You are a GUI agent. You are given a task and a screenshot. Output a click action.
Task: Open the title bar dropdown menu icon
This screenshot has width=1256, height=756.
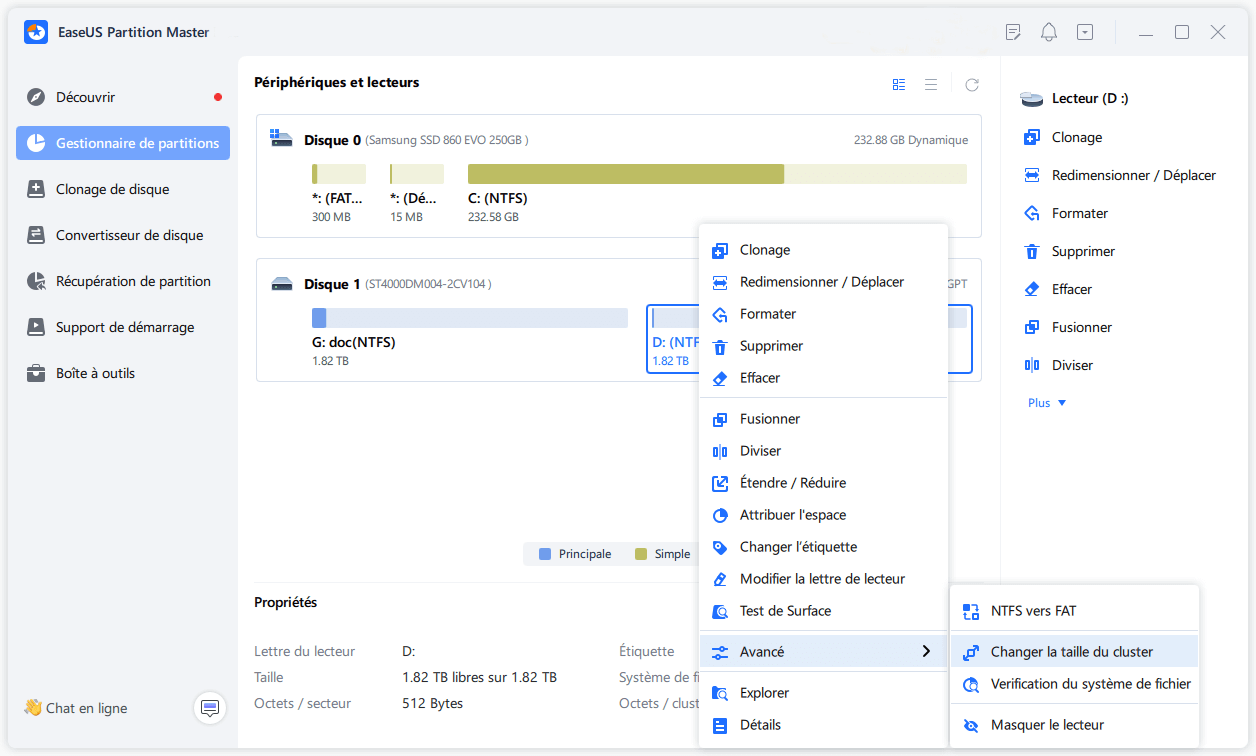pos(1085,32)
